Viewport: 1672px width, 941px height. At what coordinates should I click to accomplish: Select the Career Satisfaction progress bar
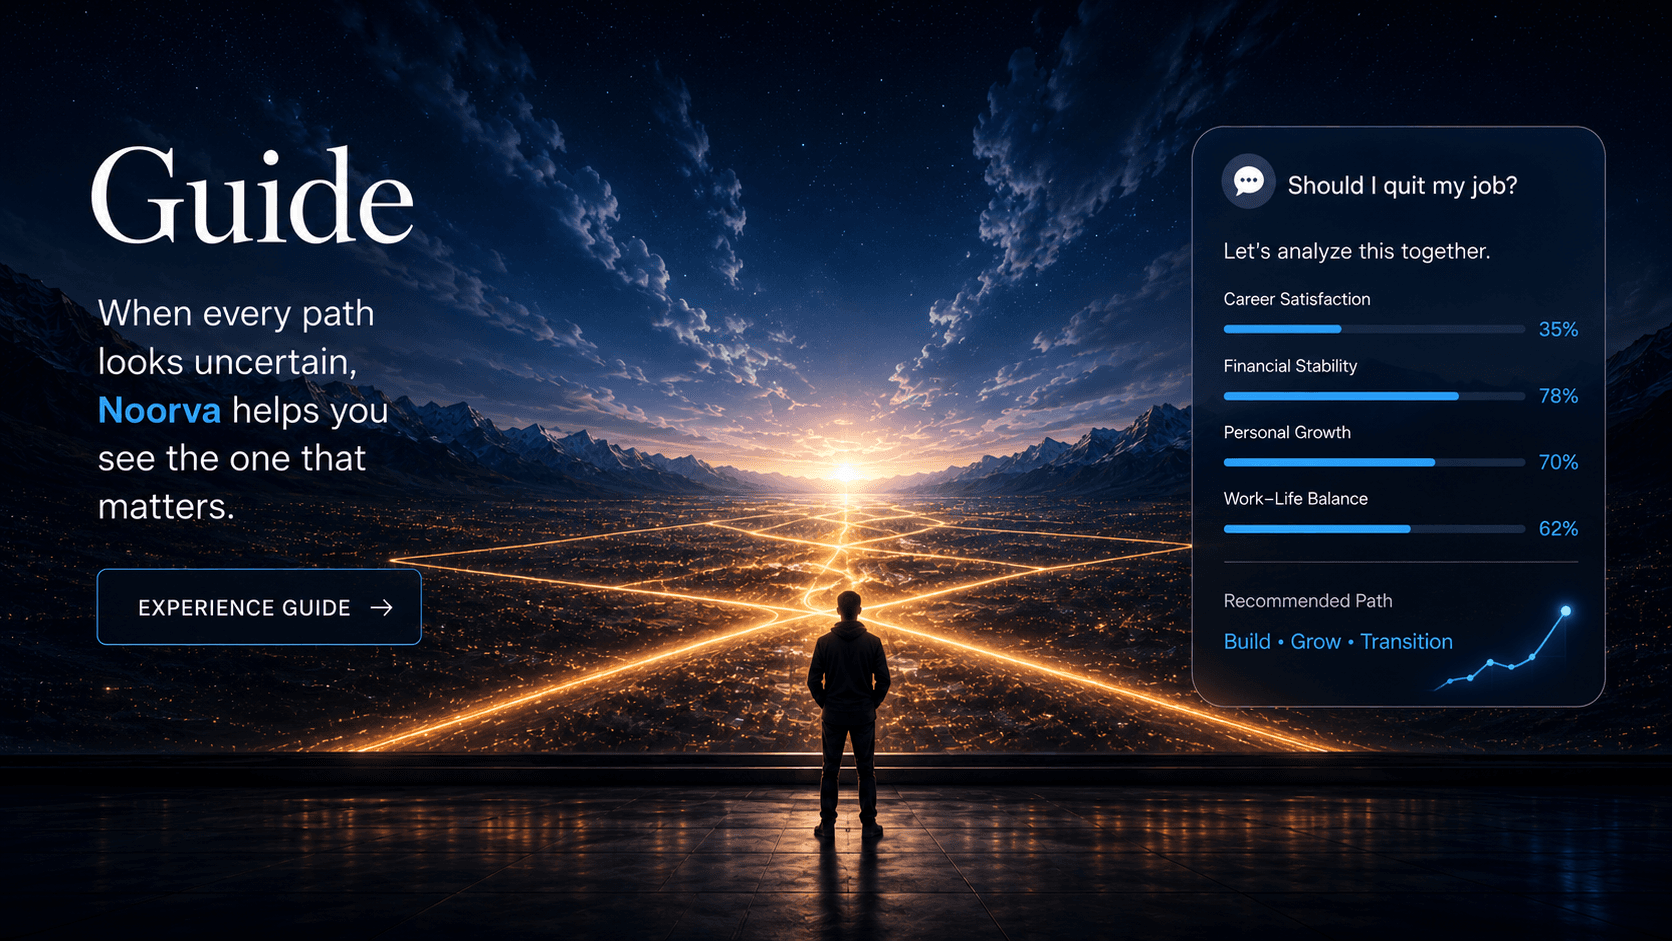(1374, 329)
